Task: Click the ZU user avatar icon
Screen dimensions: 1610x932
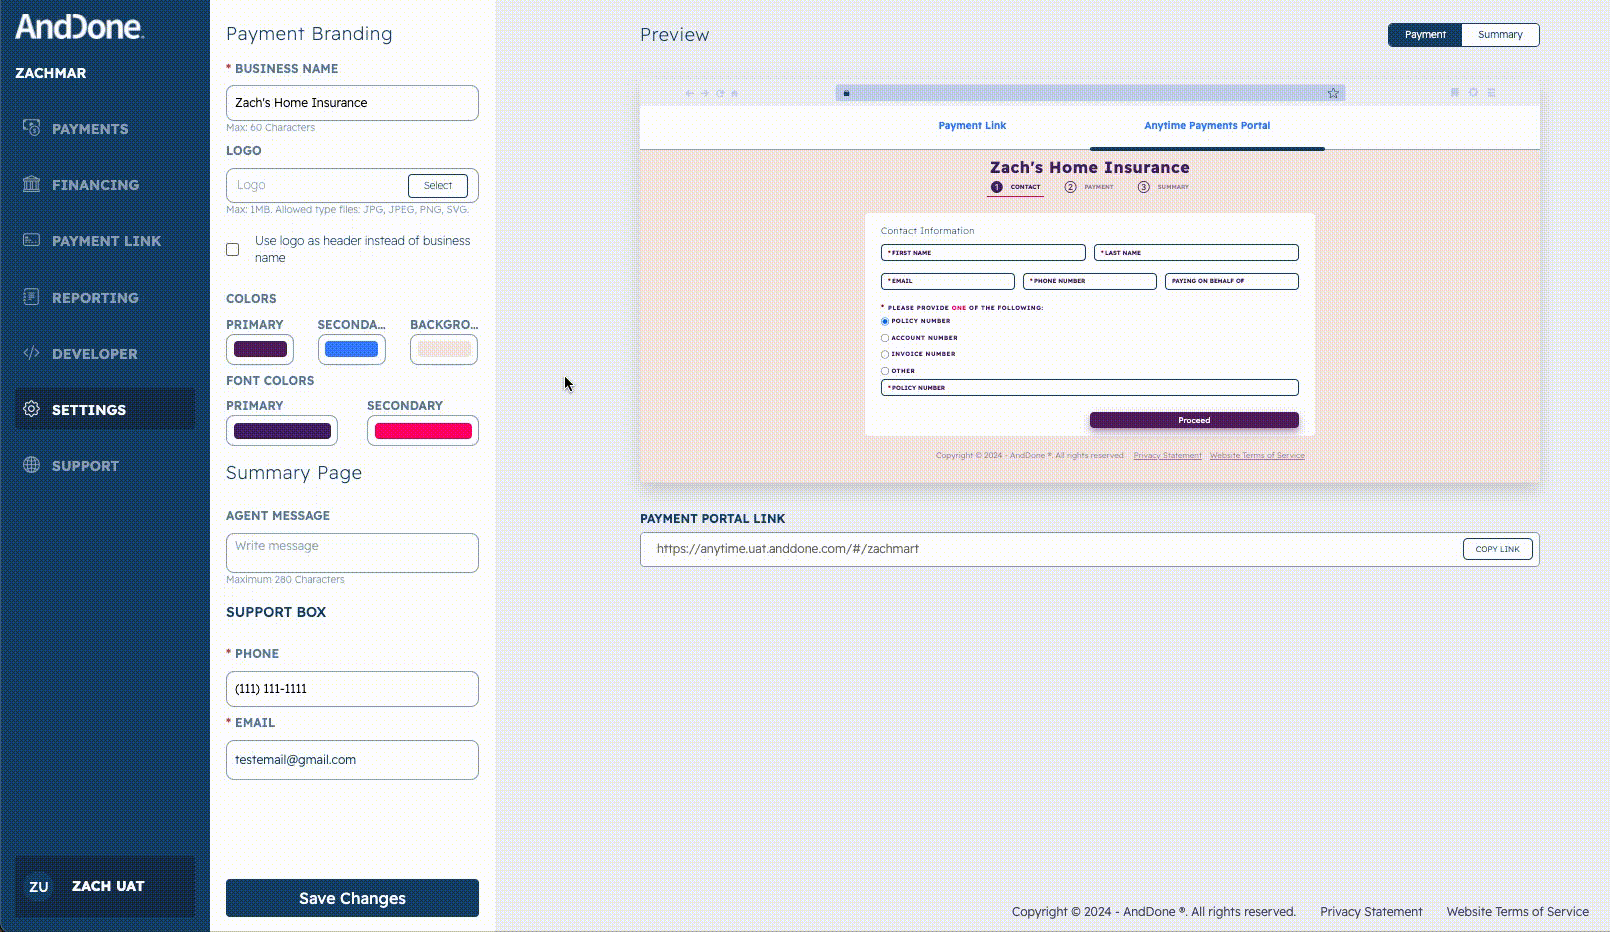Action: point(39,886)
